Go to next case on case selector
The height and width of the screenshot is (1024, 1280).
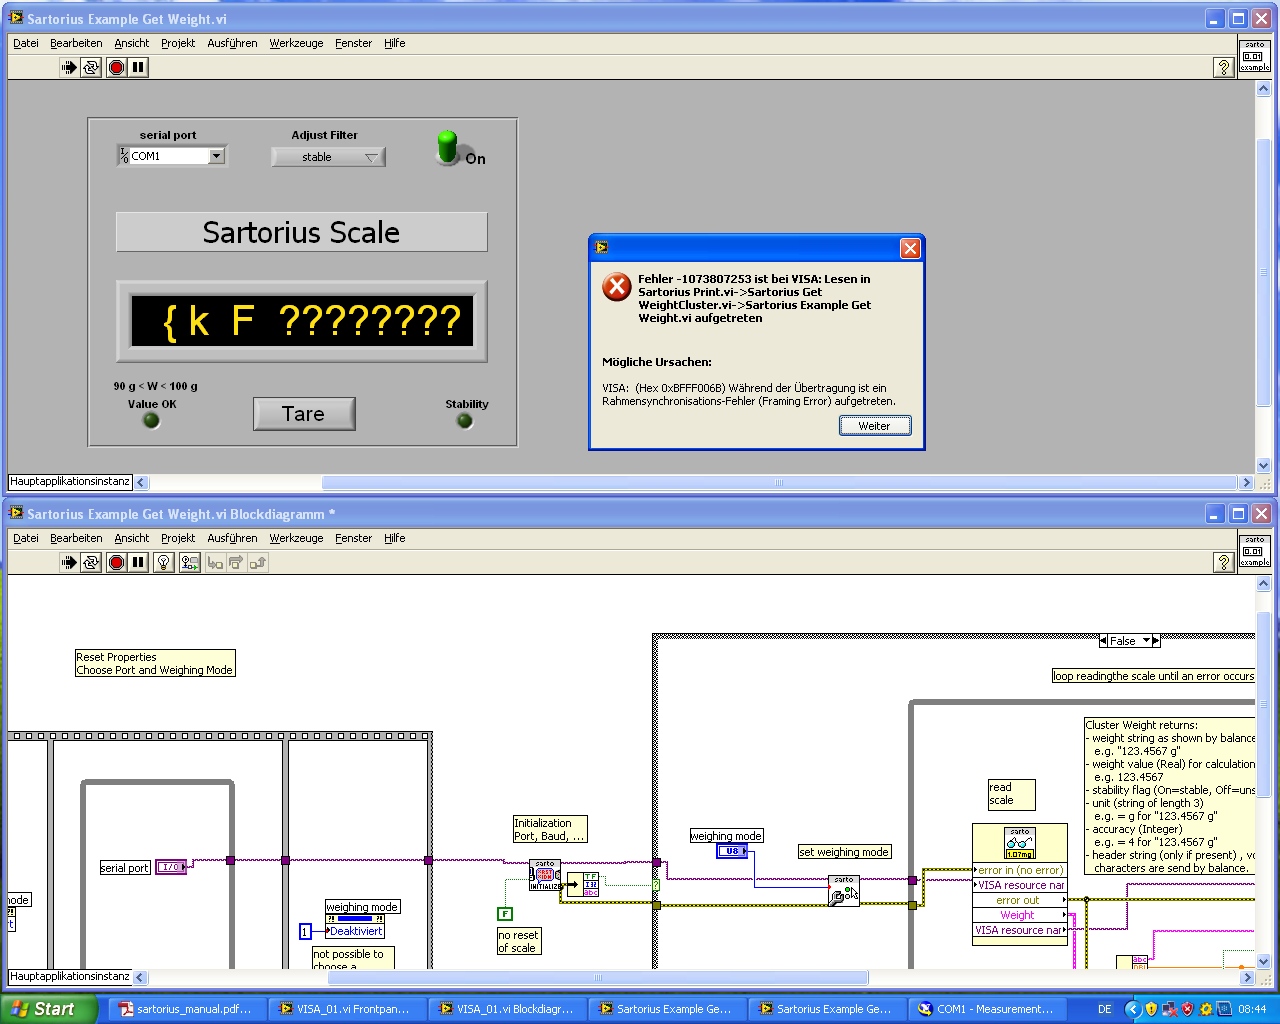tap(1155, 641)
